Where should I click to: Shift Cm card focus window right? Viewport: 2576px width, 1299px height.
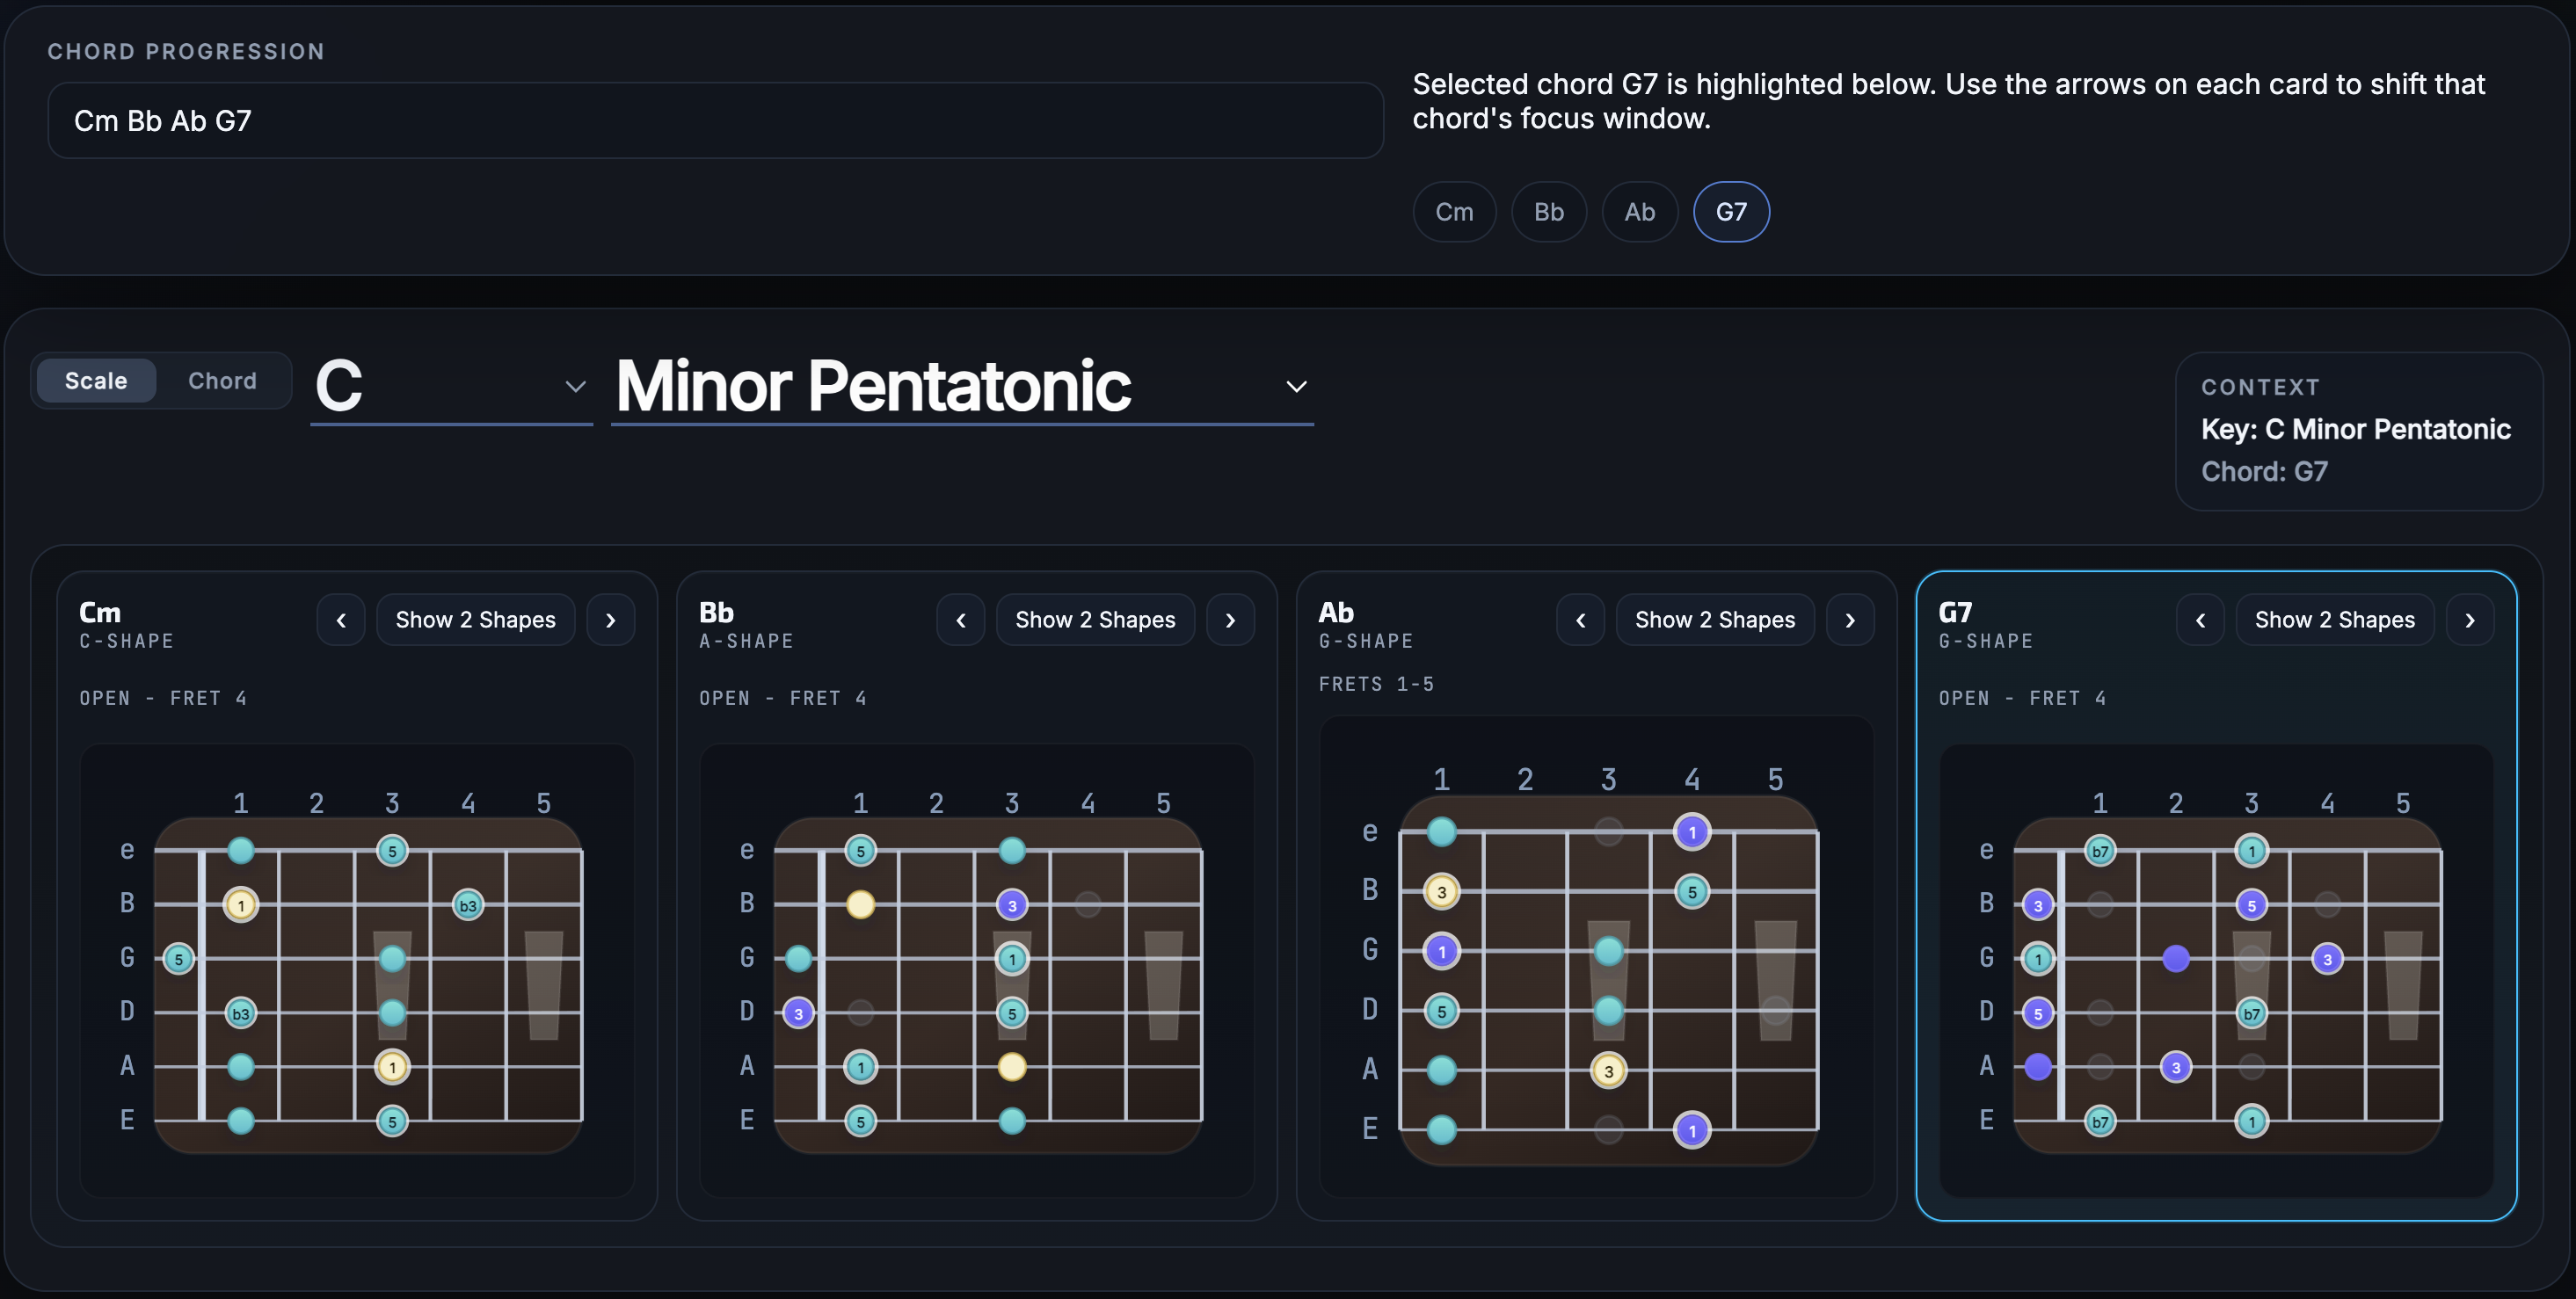click(611, 620)
